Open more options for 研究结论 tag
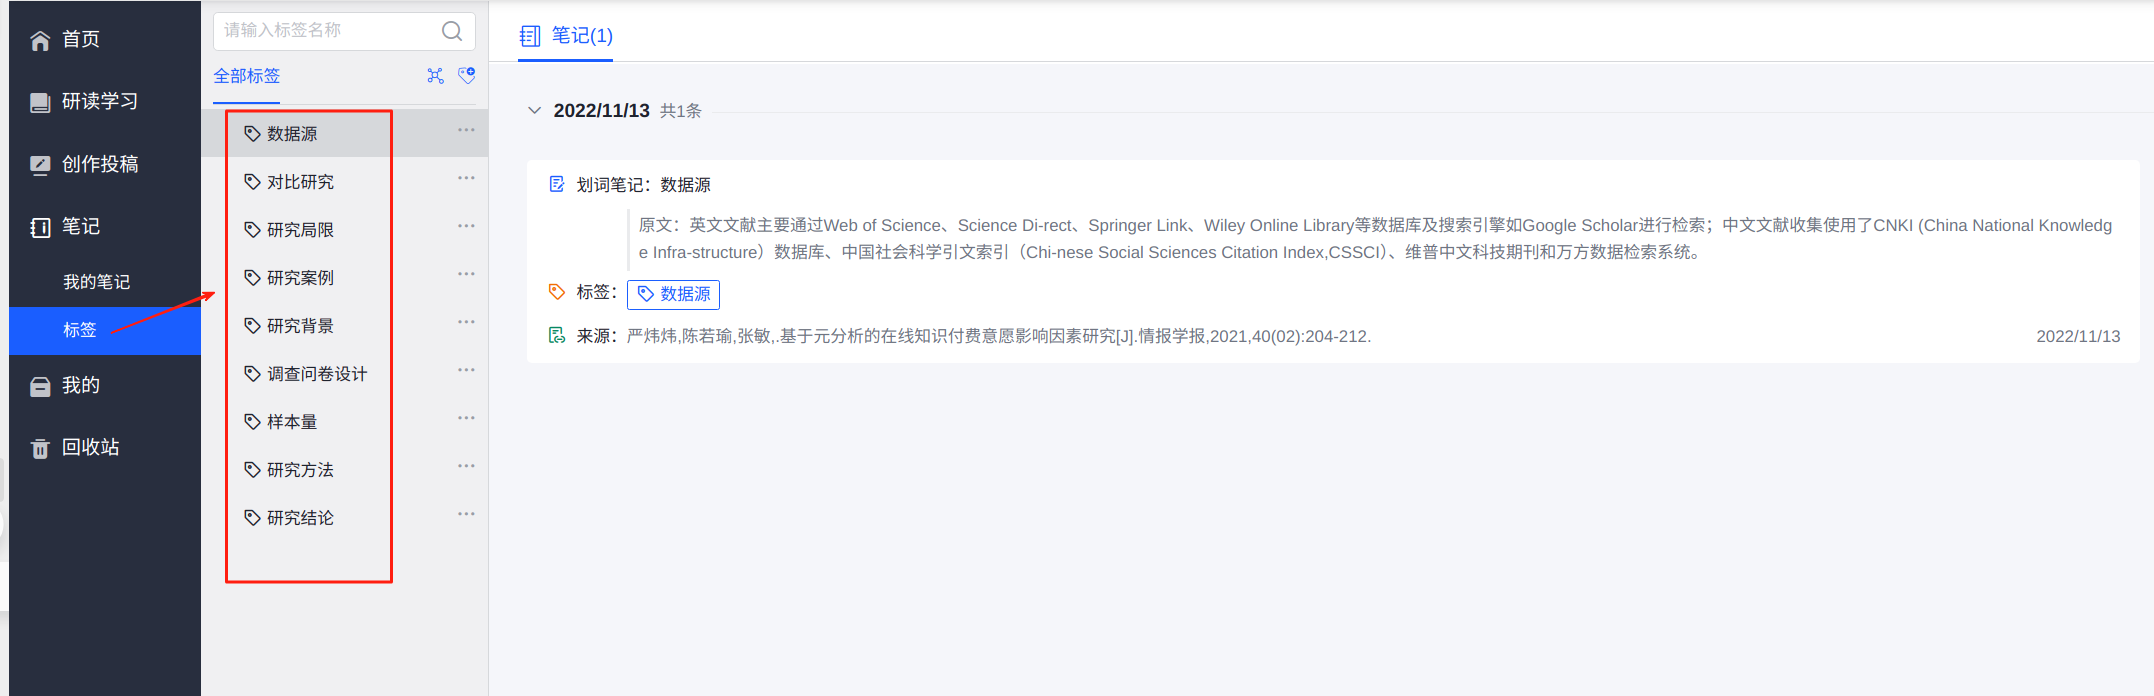This screenshot has height=696, width=2154. coord(466,515)
